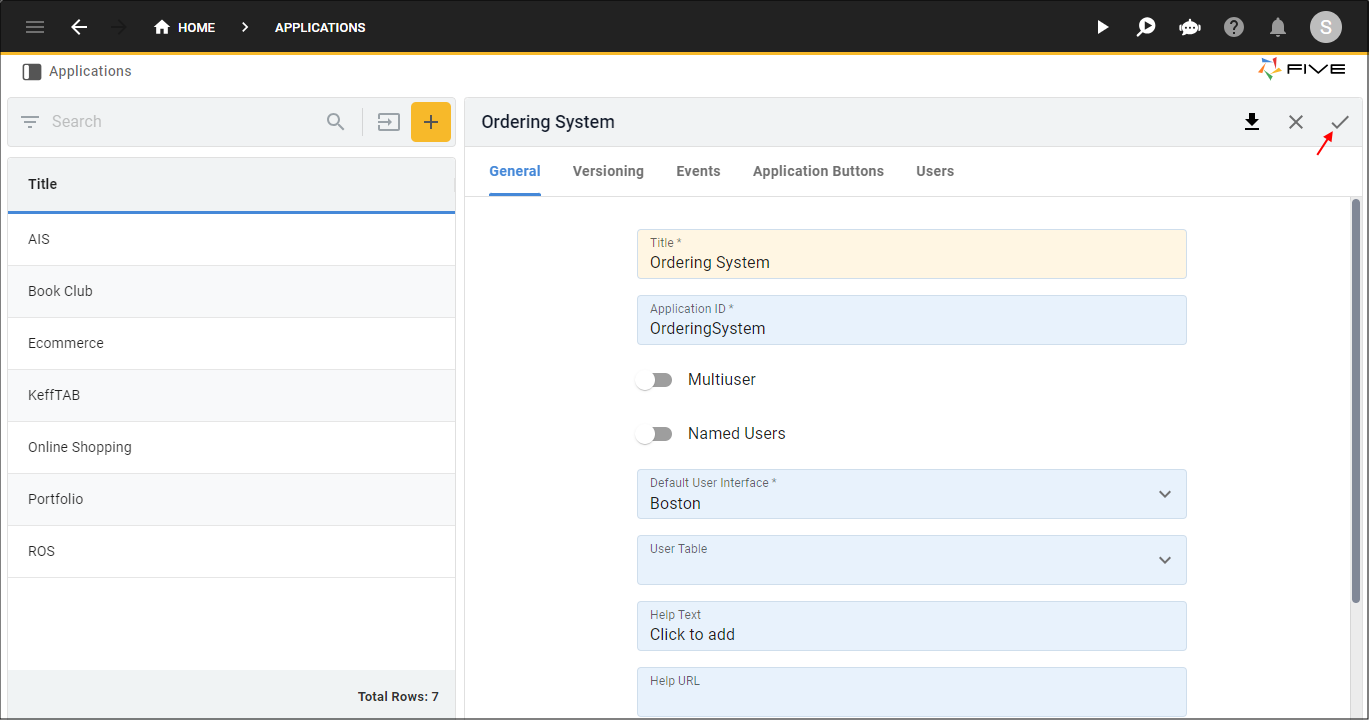Open notifications bell

point(1278,27)
